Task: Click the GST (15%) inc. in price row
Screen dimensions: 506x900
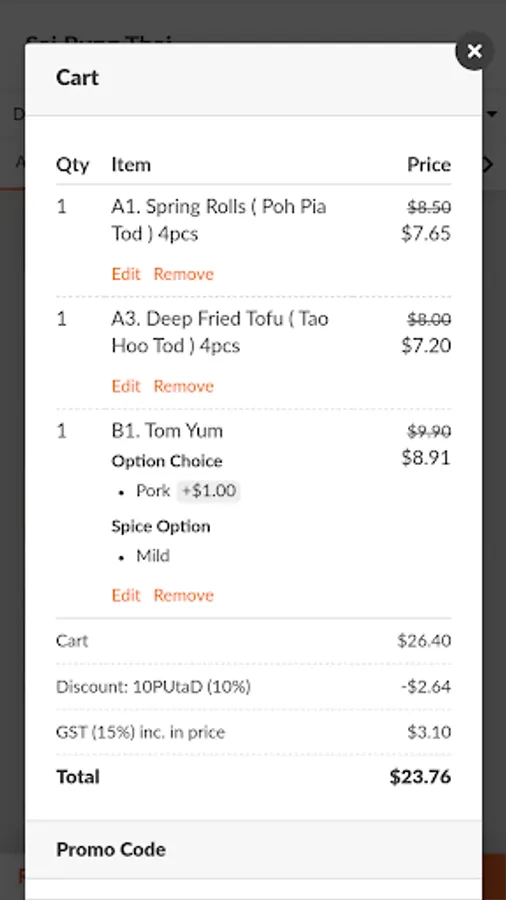Action: point(253,732)
